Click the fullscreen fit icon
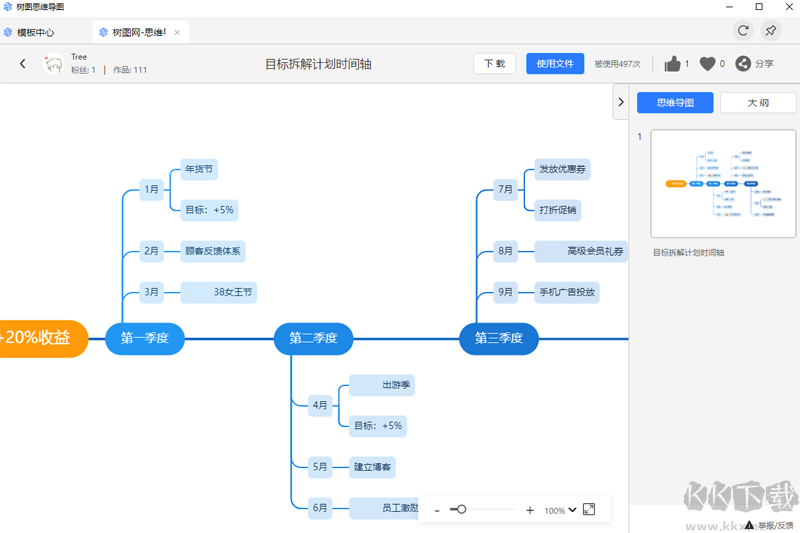The image size is (800, 533). pos(589,510)
